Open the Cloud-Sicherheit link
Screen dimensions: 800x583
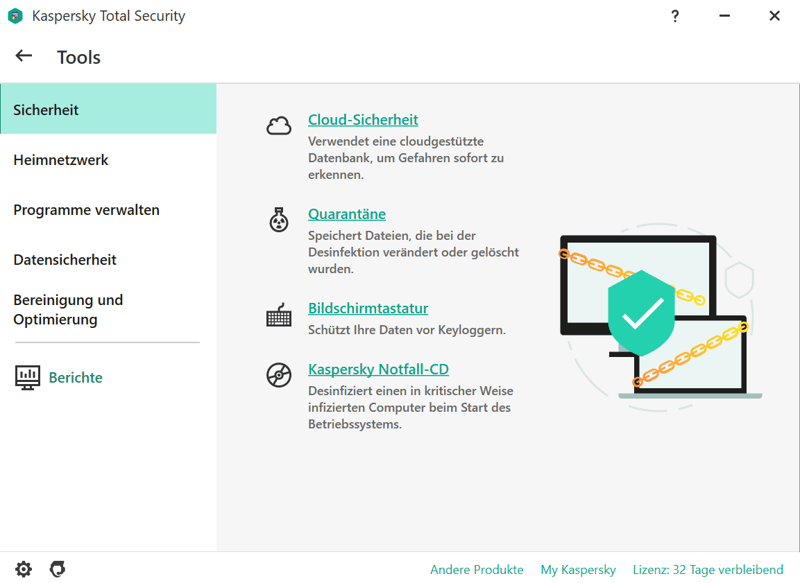click(x=363, y=120)
